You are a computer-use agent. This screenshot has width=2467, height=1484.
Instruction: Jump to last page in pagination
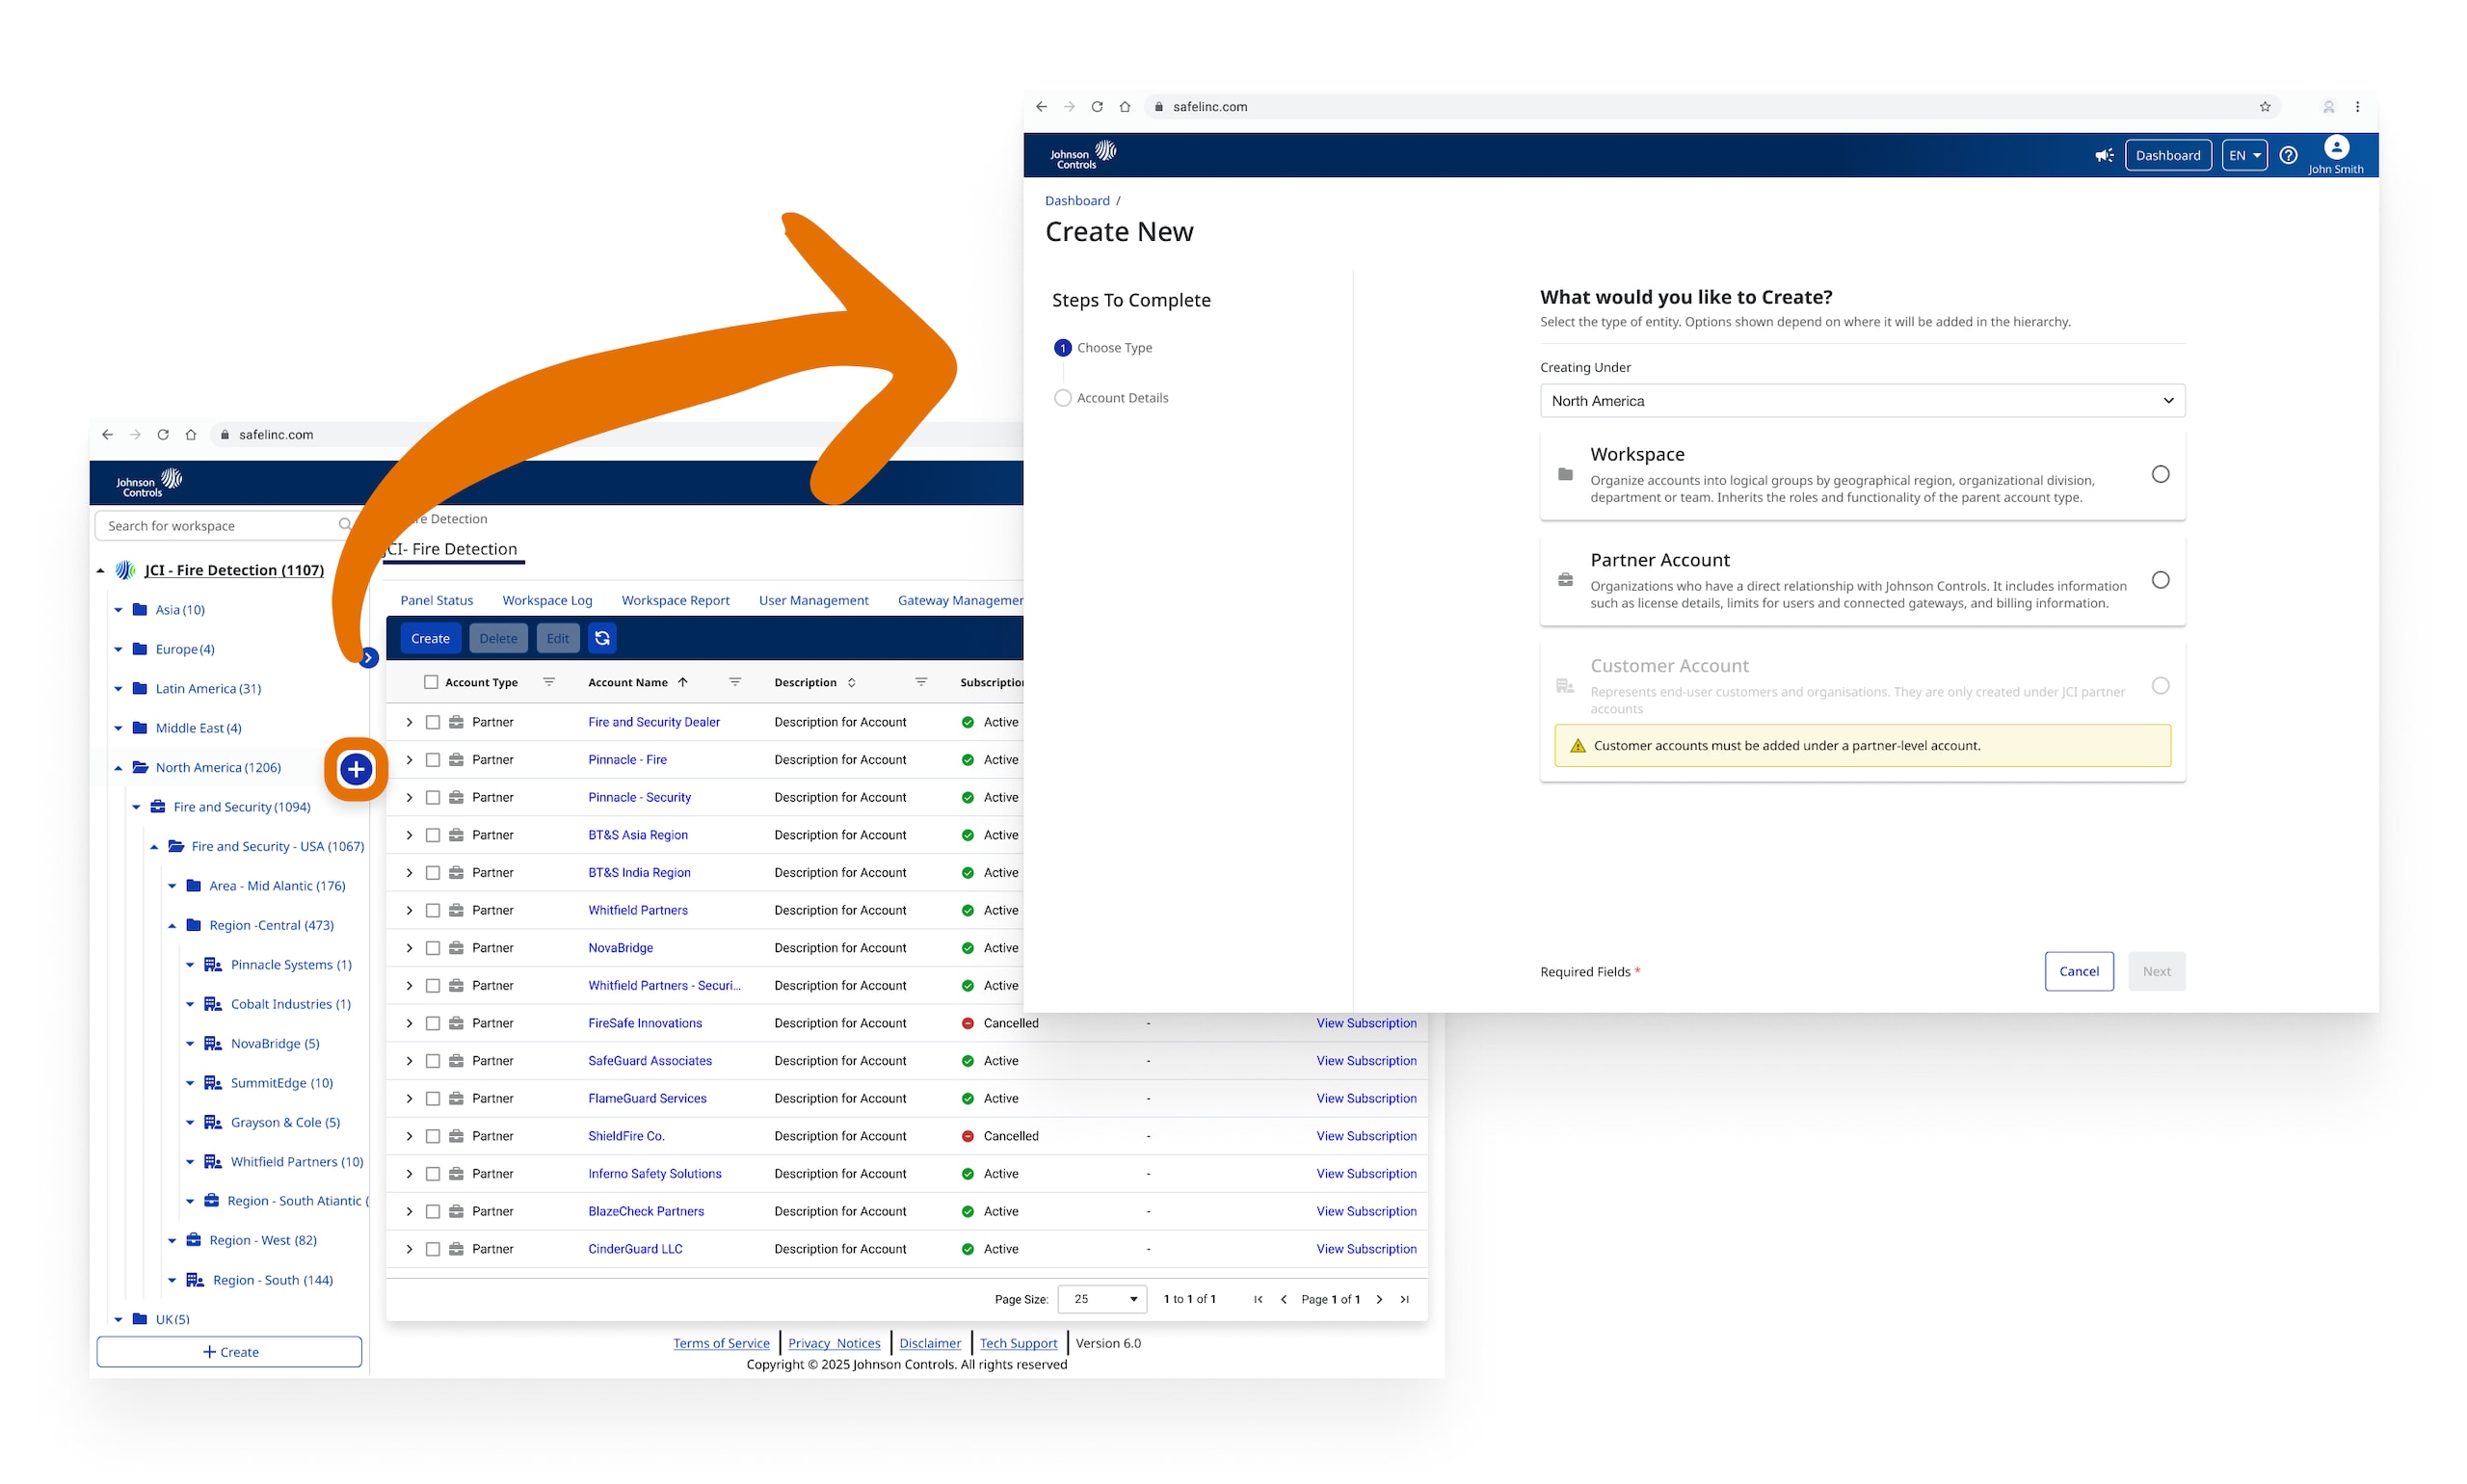pyautogui.click(x=1404, y=1299)
